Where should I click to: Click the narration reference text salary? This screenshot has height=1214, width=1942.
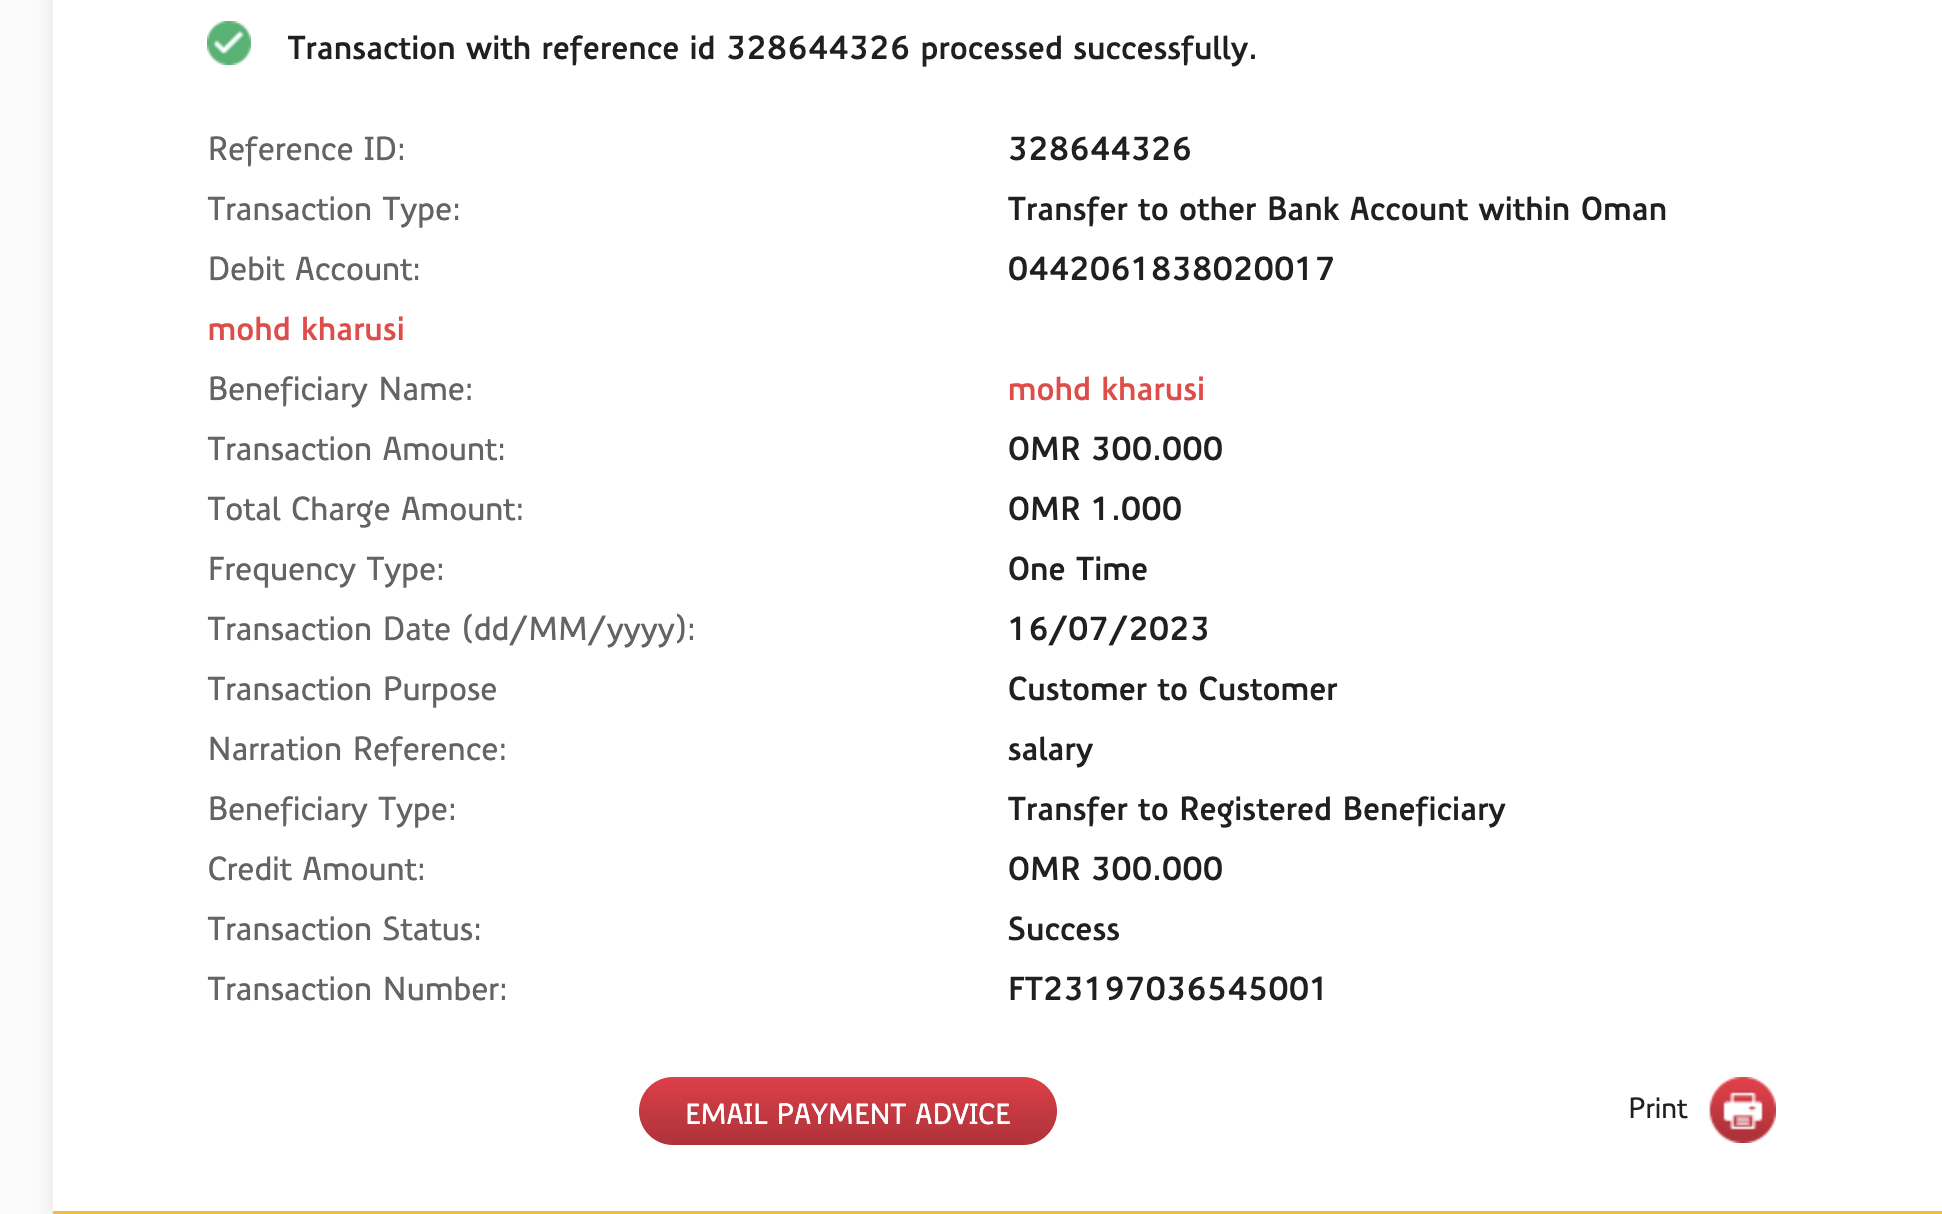(x=1050, y=749)
